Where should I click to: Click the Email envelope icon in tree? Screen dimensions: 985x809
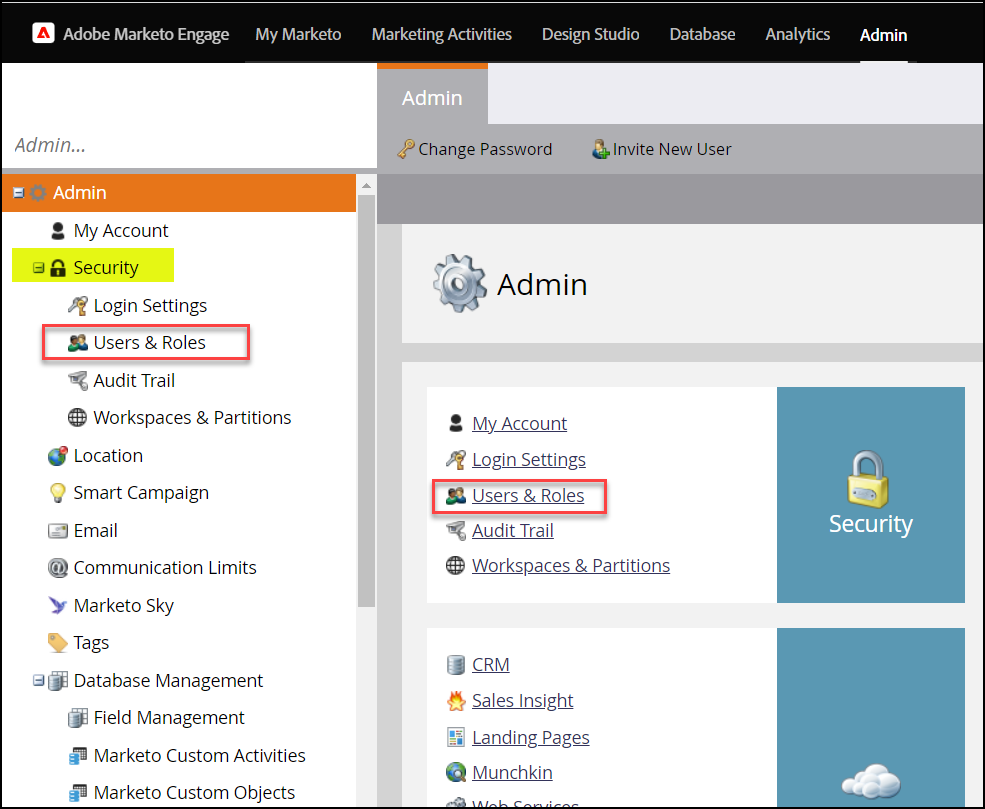57,531
